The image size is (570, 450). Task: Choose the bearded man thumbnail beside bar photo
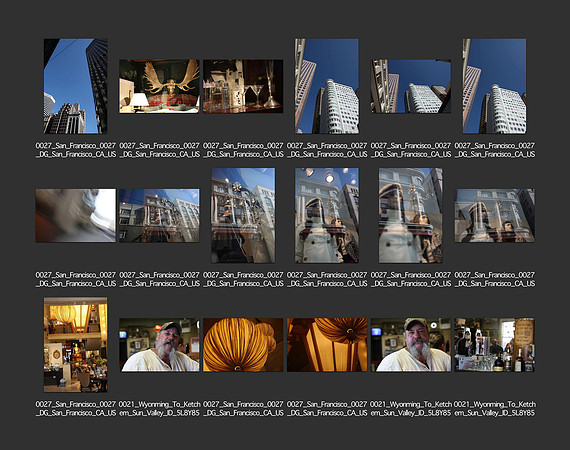411,345
